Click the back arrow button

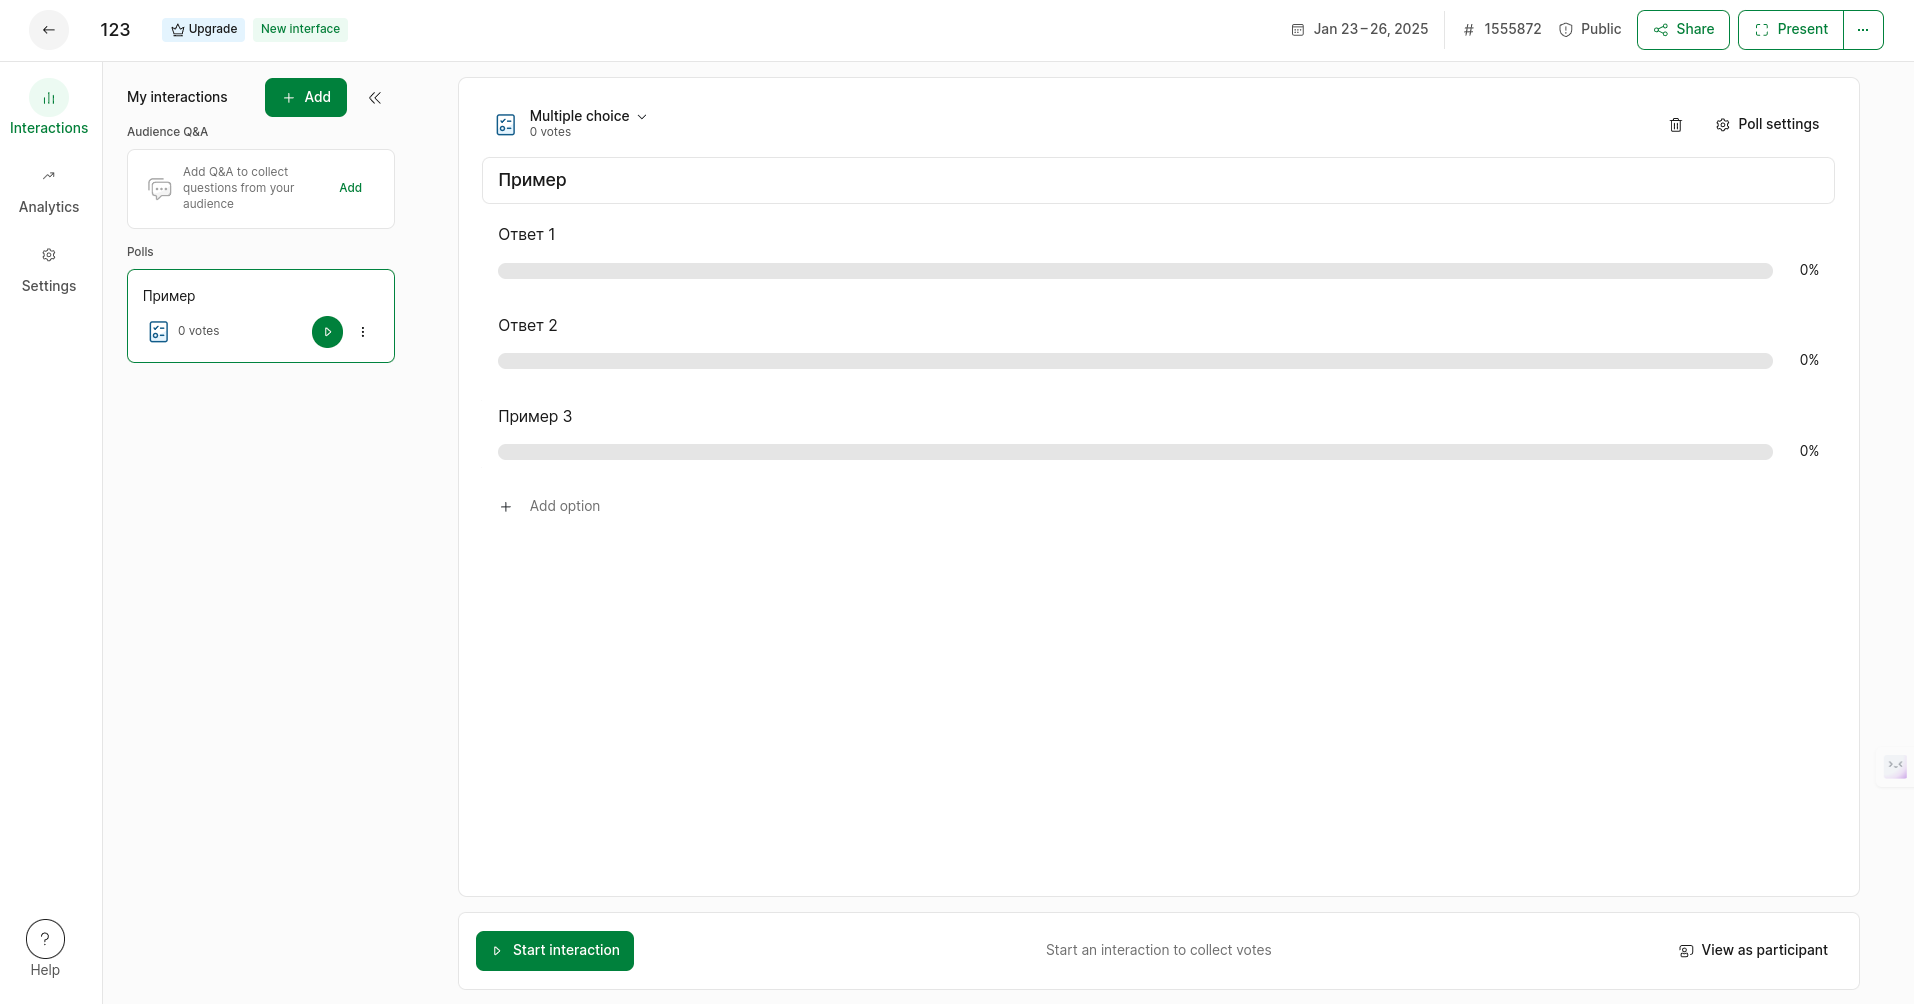(x=49, y=30)
